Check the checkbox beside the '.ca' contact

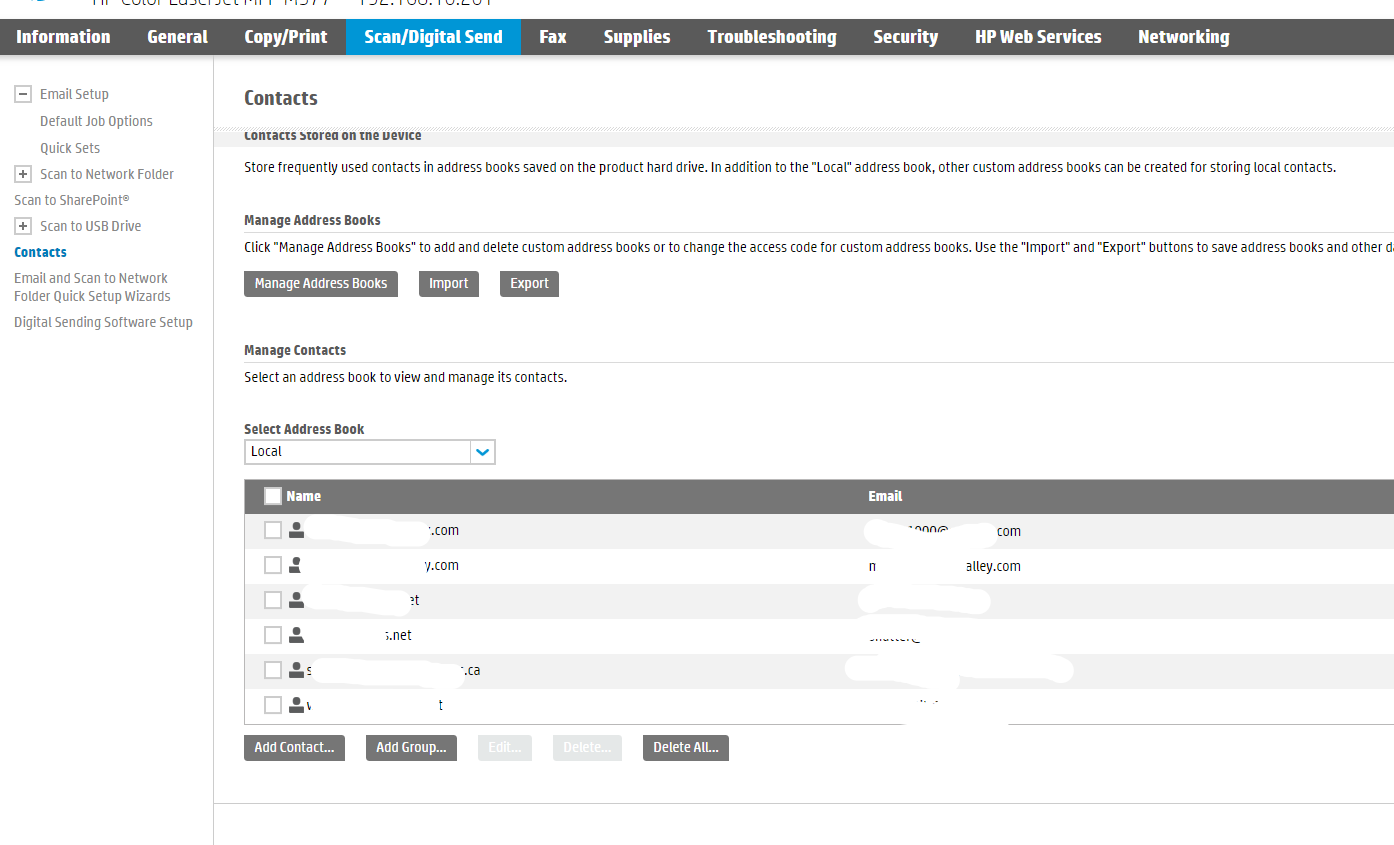pyautogui.click(x=272, y=669)
